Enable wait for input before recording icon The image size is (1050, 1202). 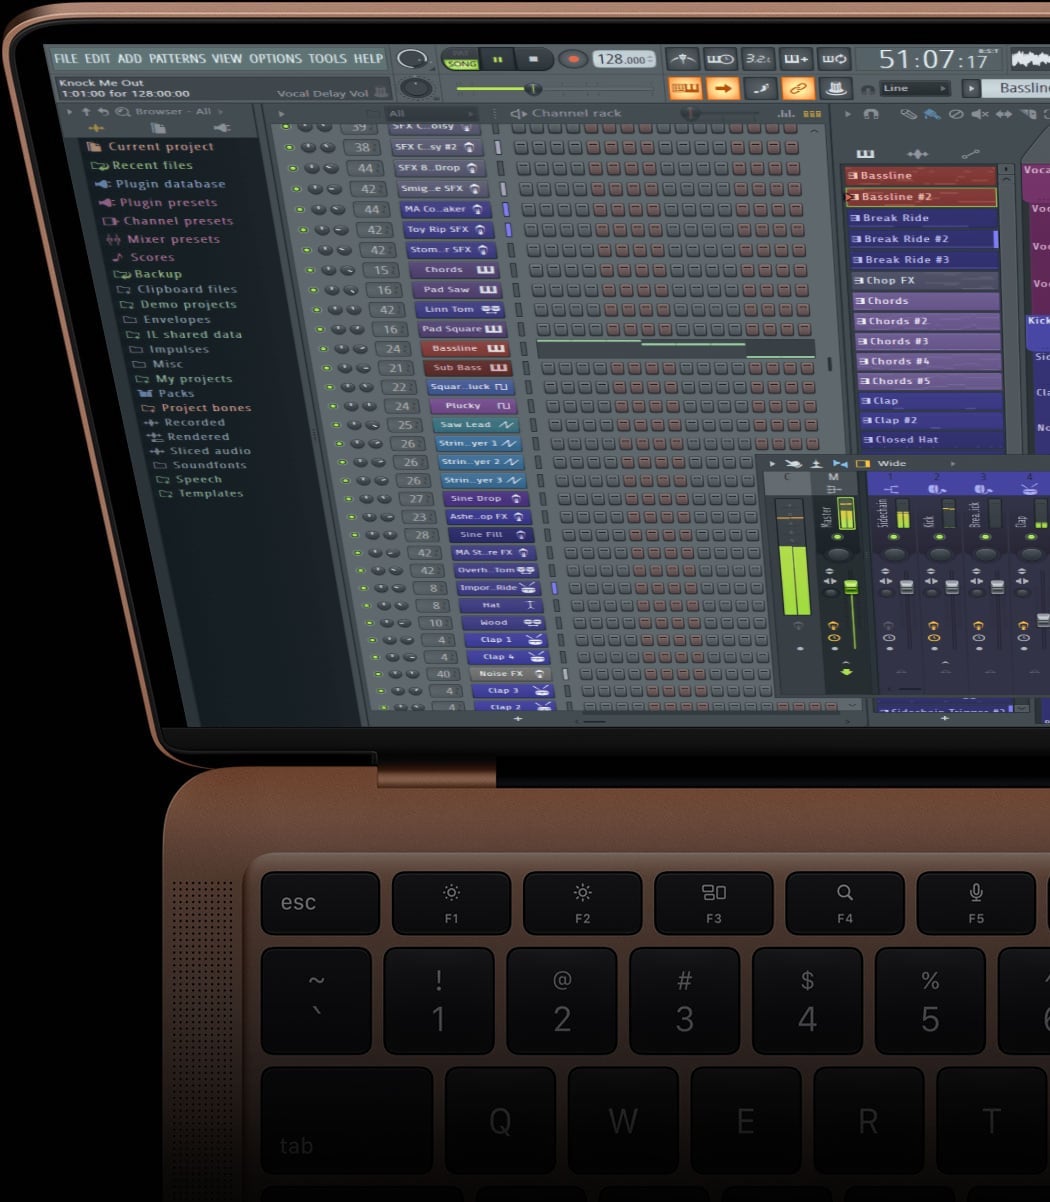pos(720,59)
